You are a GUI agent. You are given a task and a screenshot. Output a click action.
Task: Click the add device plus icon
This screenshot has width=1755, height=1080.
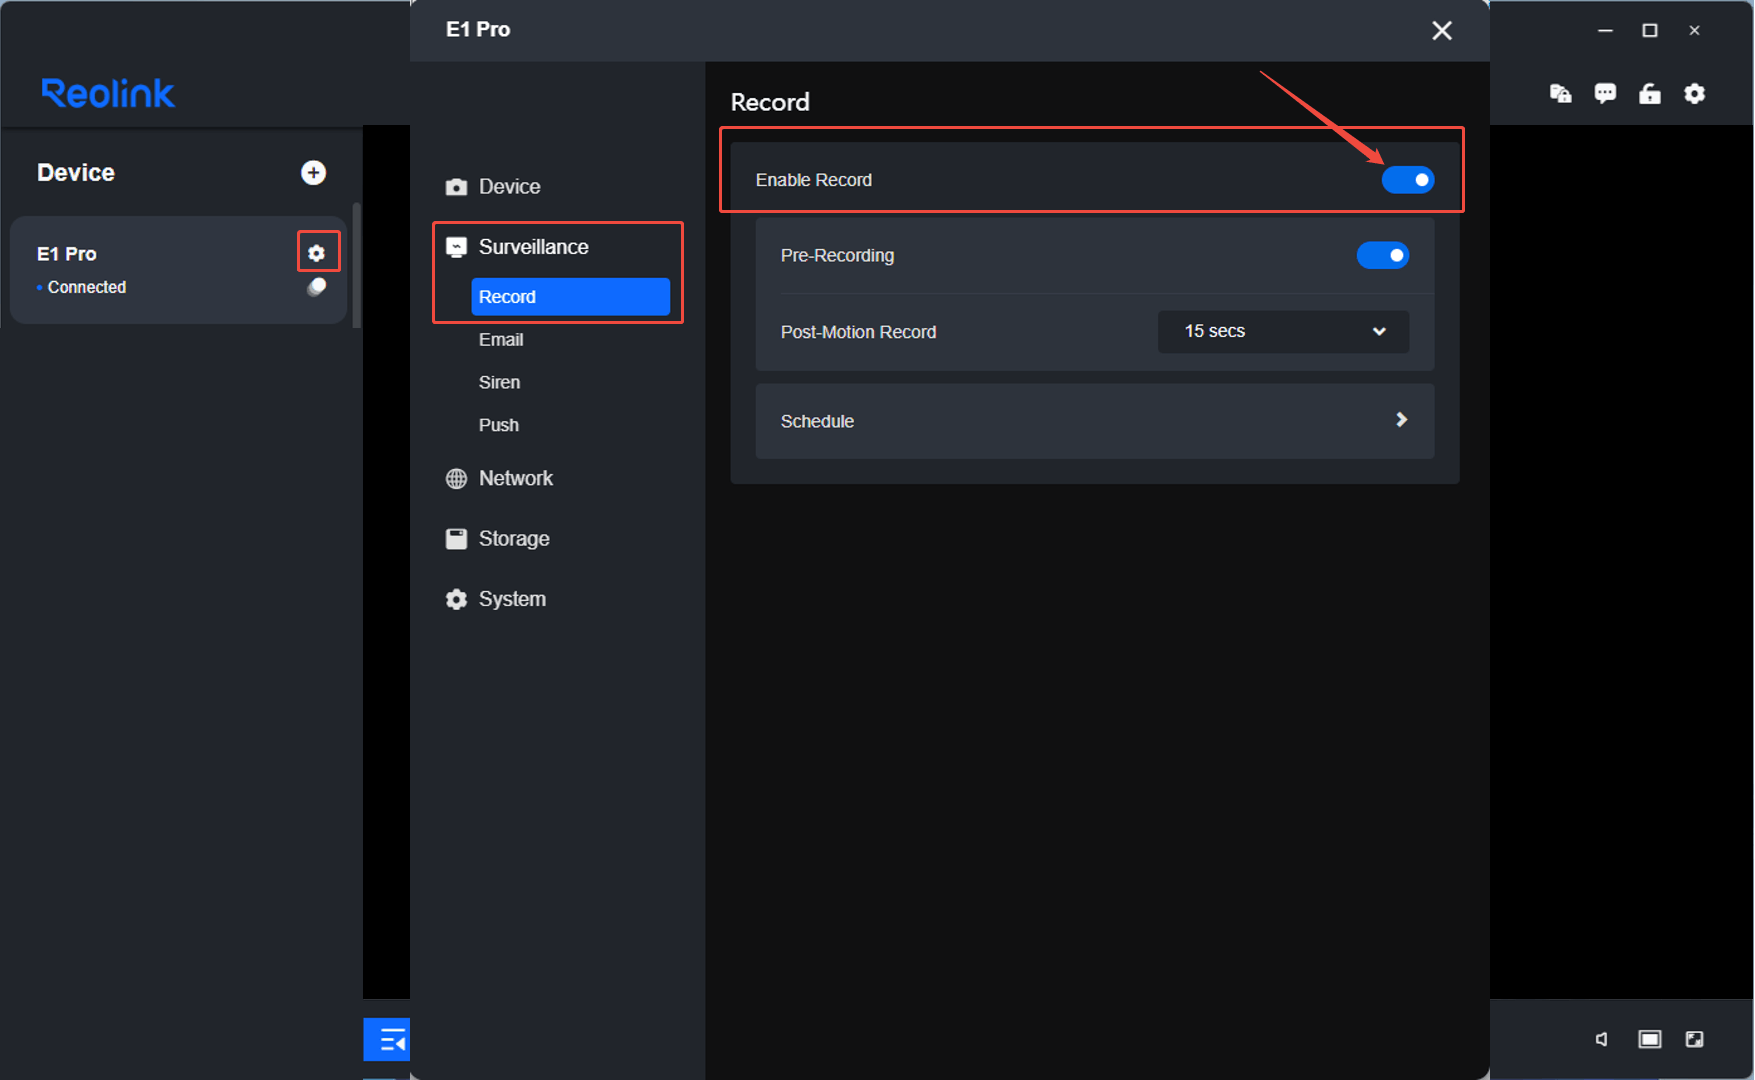click(313, 173)
